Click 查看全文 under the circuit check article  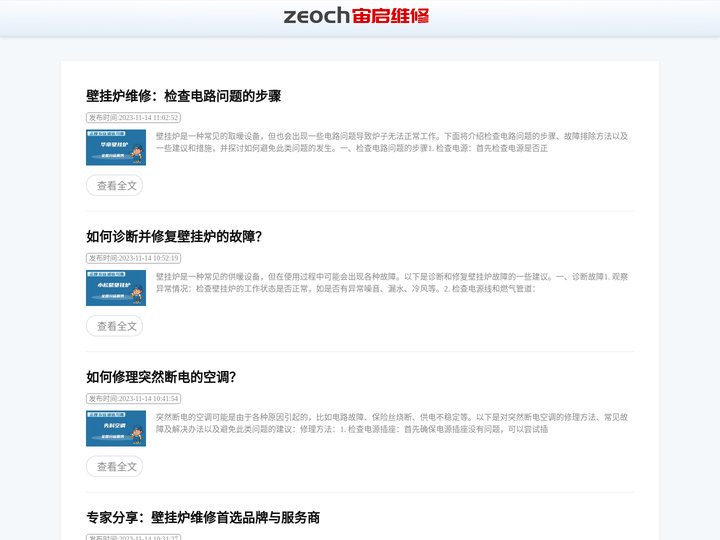(114, 186)
